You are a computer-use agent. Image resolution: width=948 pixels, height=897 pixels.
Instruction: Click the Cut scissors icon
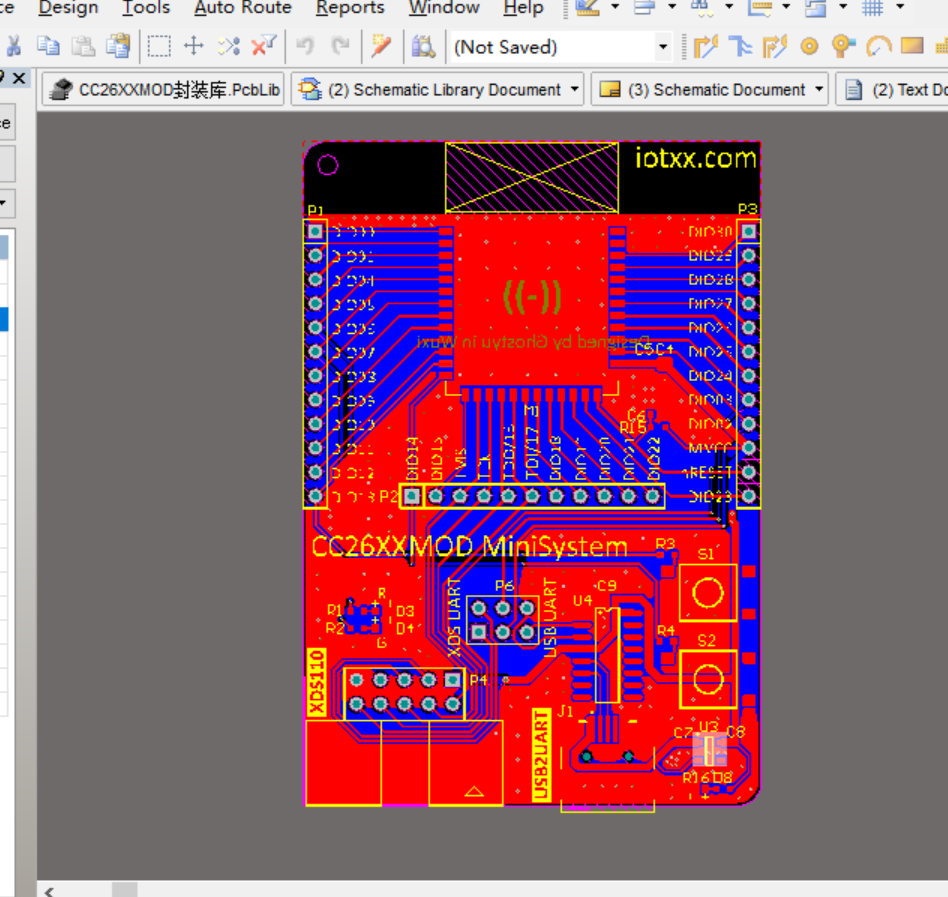13,47
